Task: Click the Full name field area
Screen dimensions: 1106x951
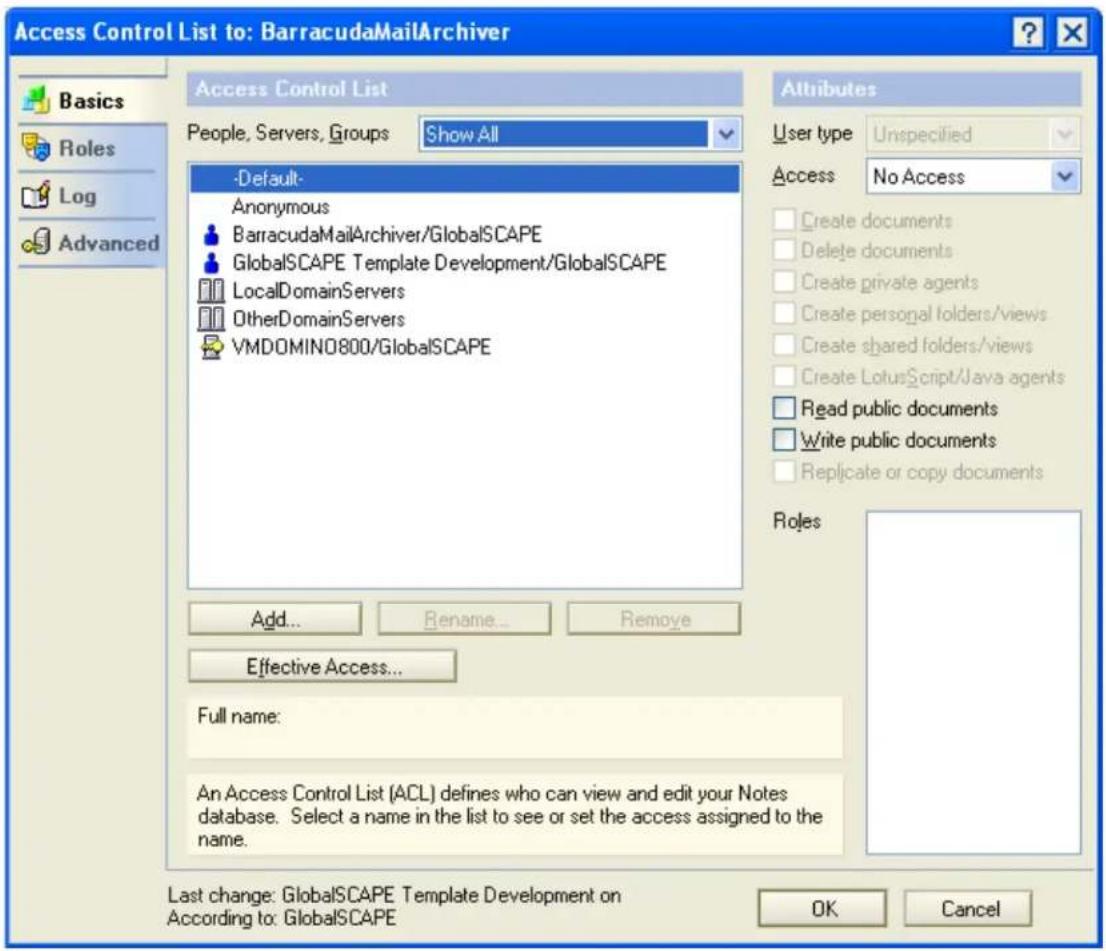Action: pyautogui.click(x=515, y=727)
